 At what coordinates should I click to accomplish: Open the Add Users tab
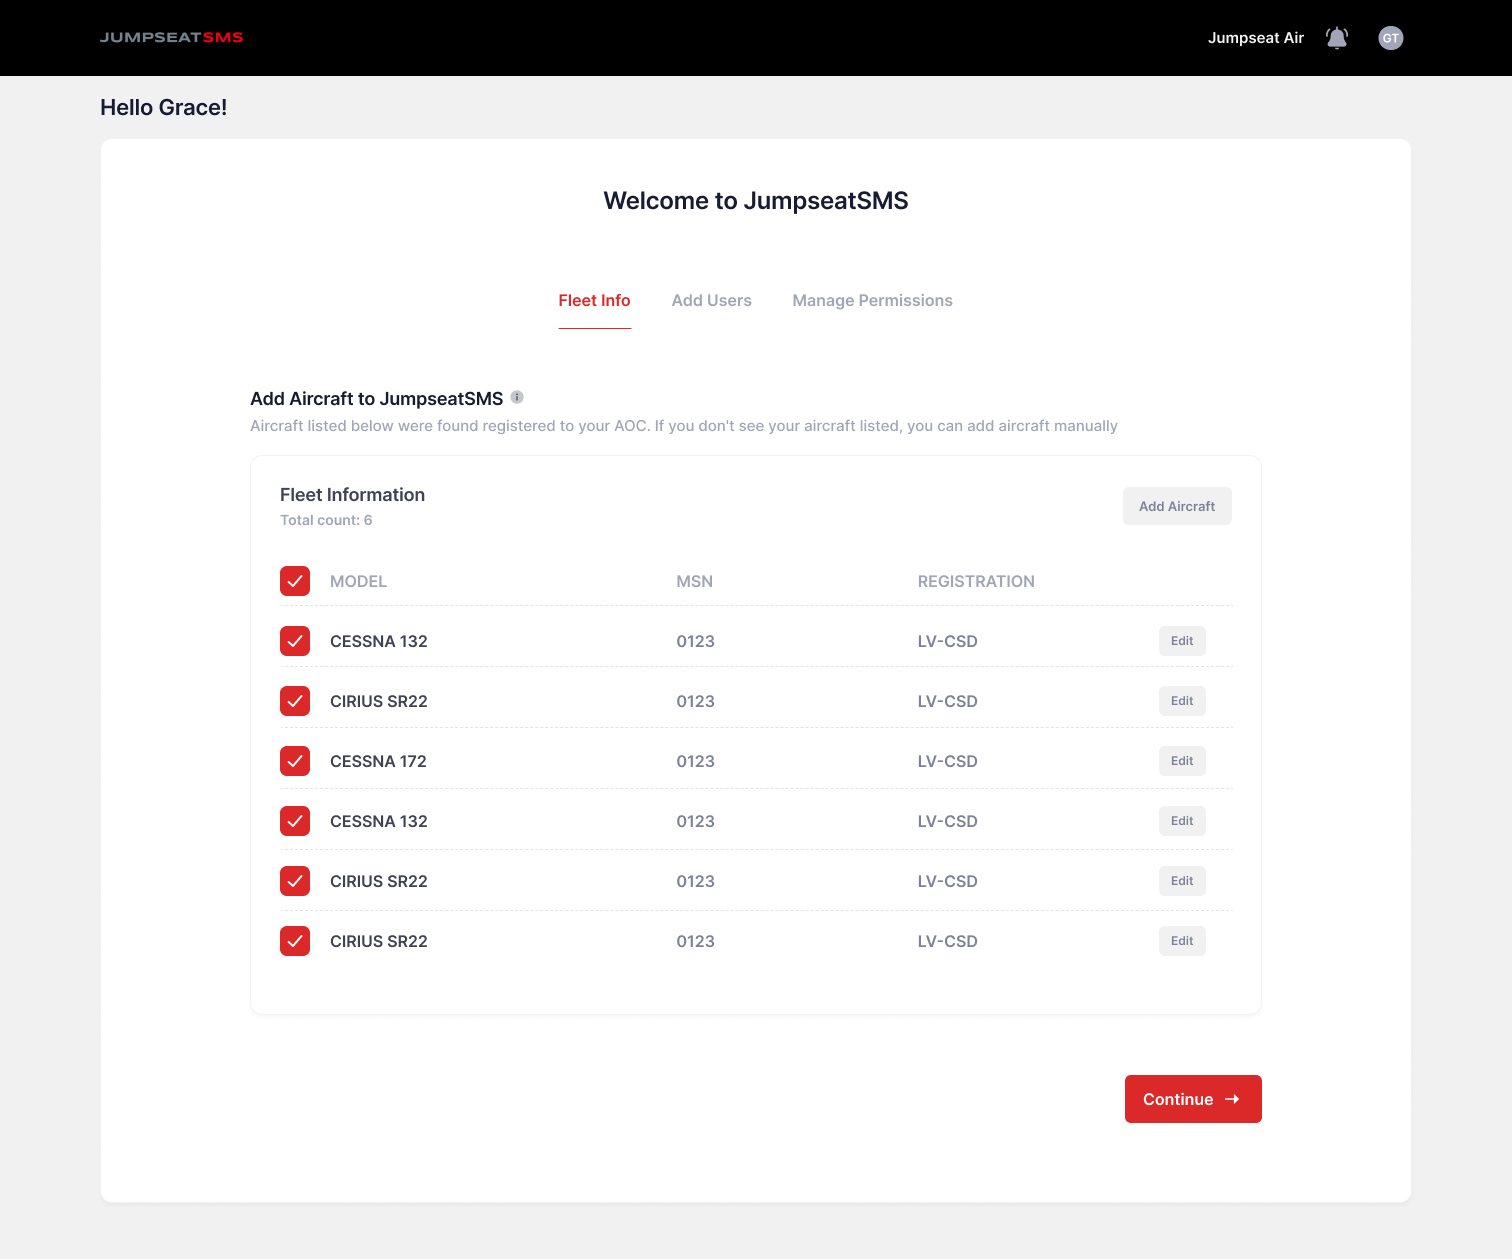point(711,301)
